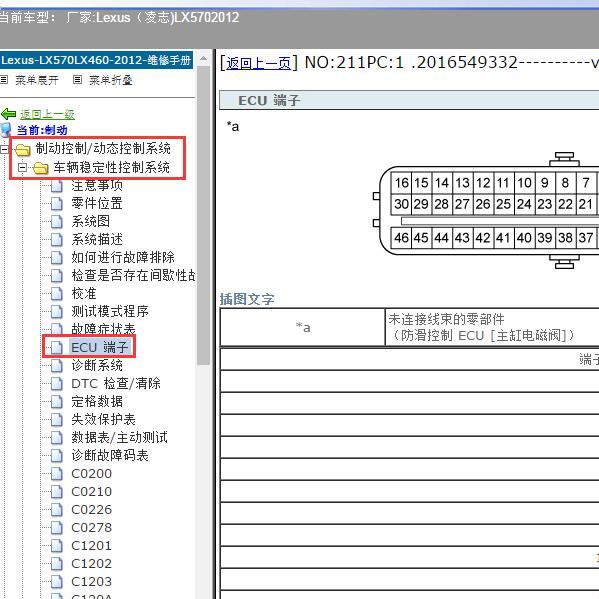The height and width of the screenshot is (599, 599).
Task: Click the page icon beside DTC 检查/清除
Action: (x=57, y=384)
